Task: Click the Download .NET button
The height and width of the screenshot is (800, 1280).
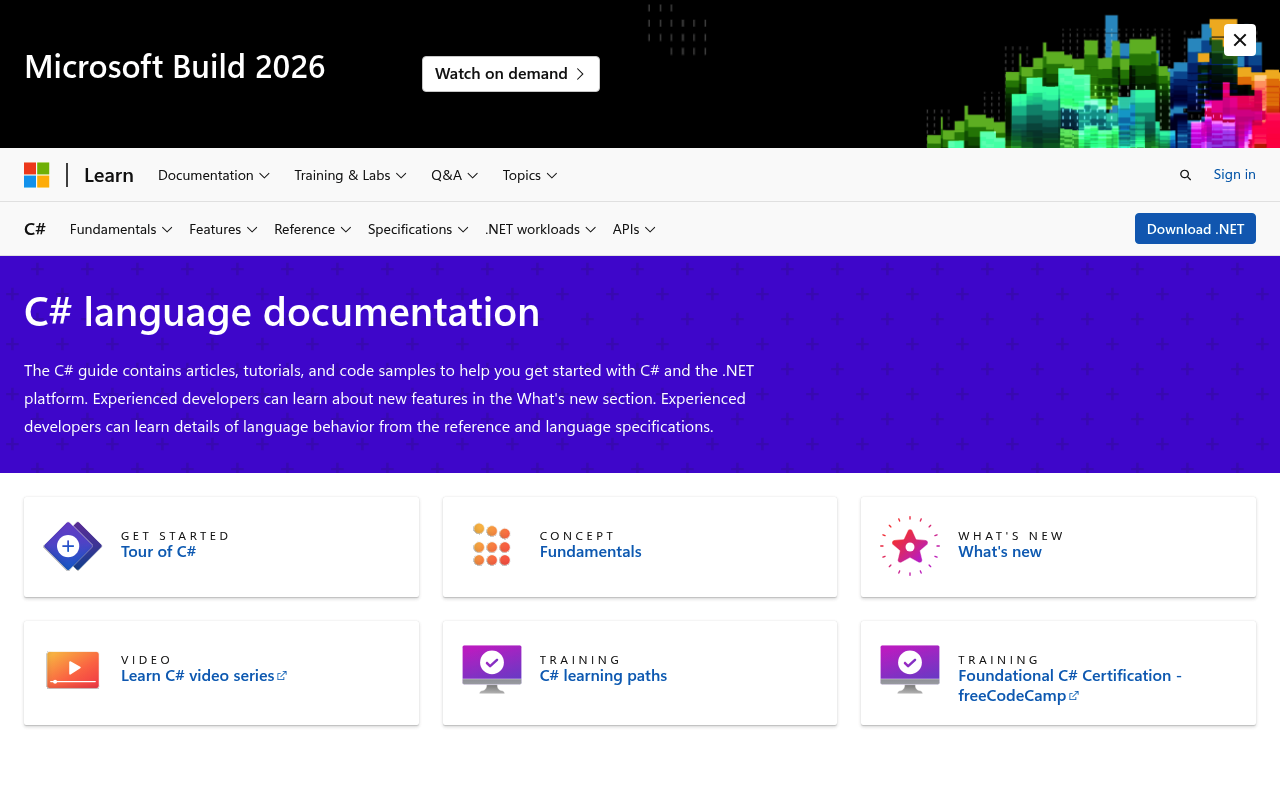Action: 1195,229
